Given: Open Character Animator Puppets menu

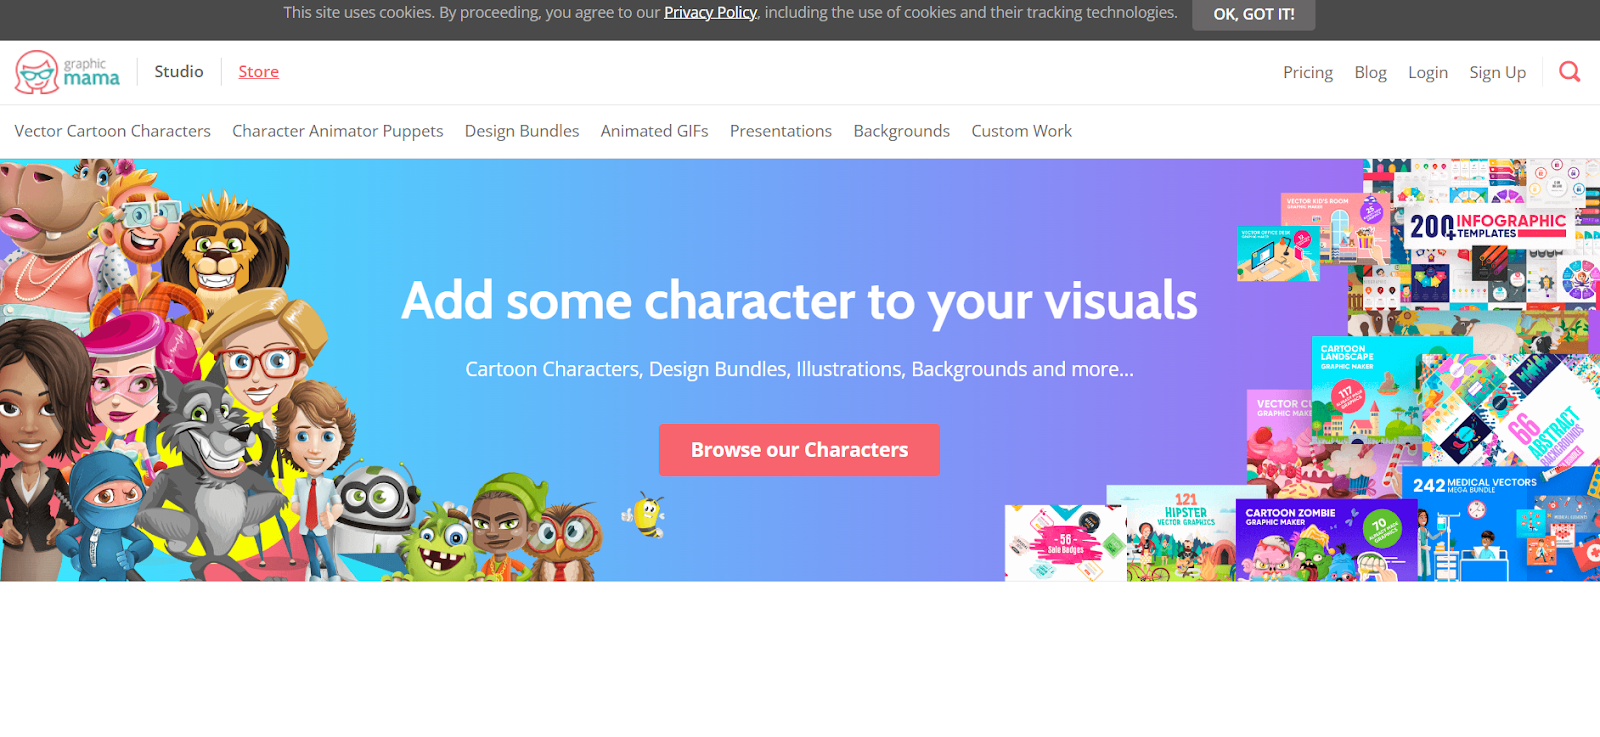Looking at the screenshot, I should click(337, 131).
